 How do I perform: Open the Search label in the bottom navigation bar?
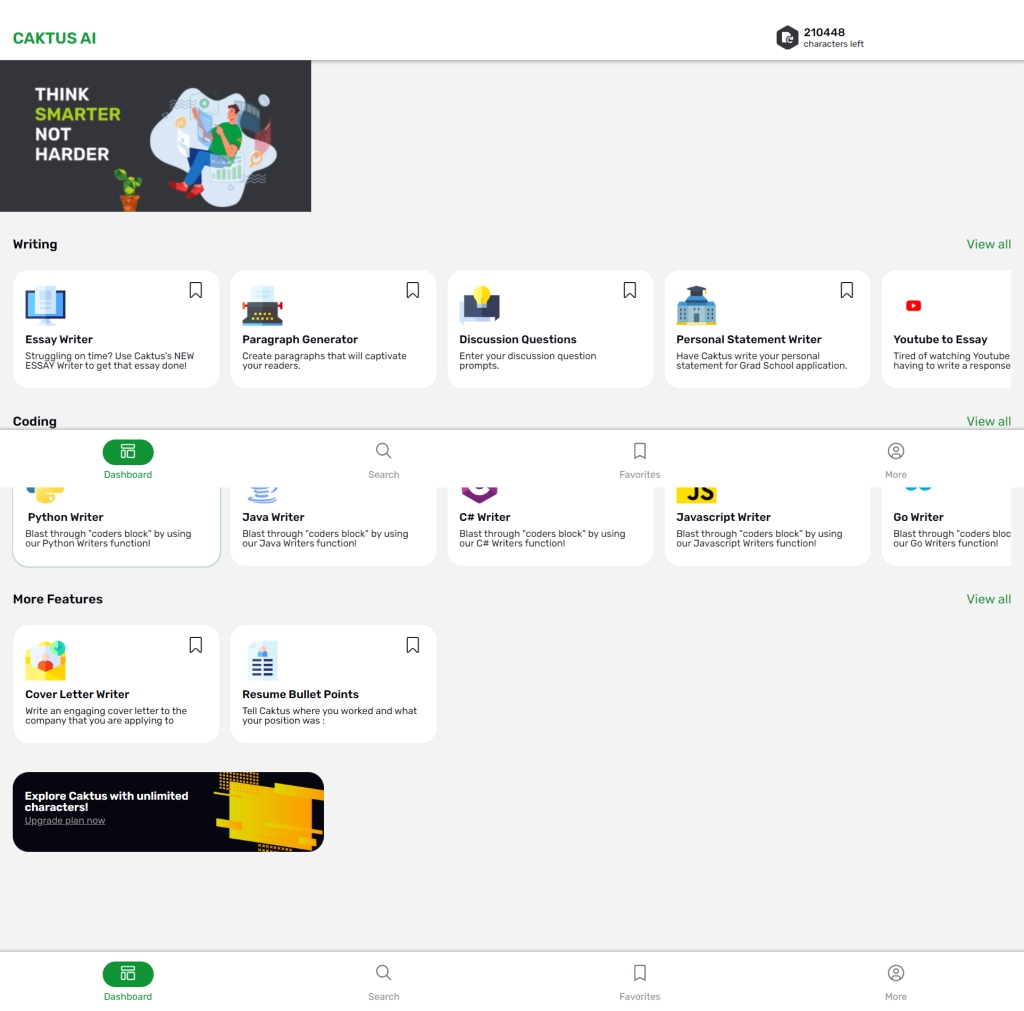pyautogui.click(x=383, y=997)
